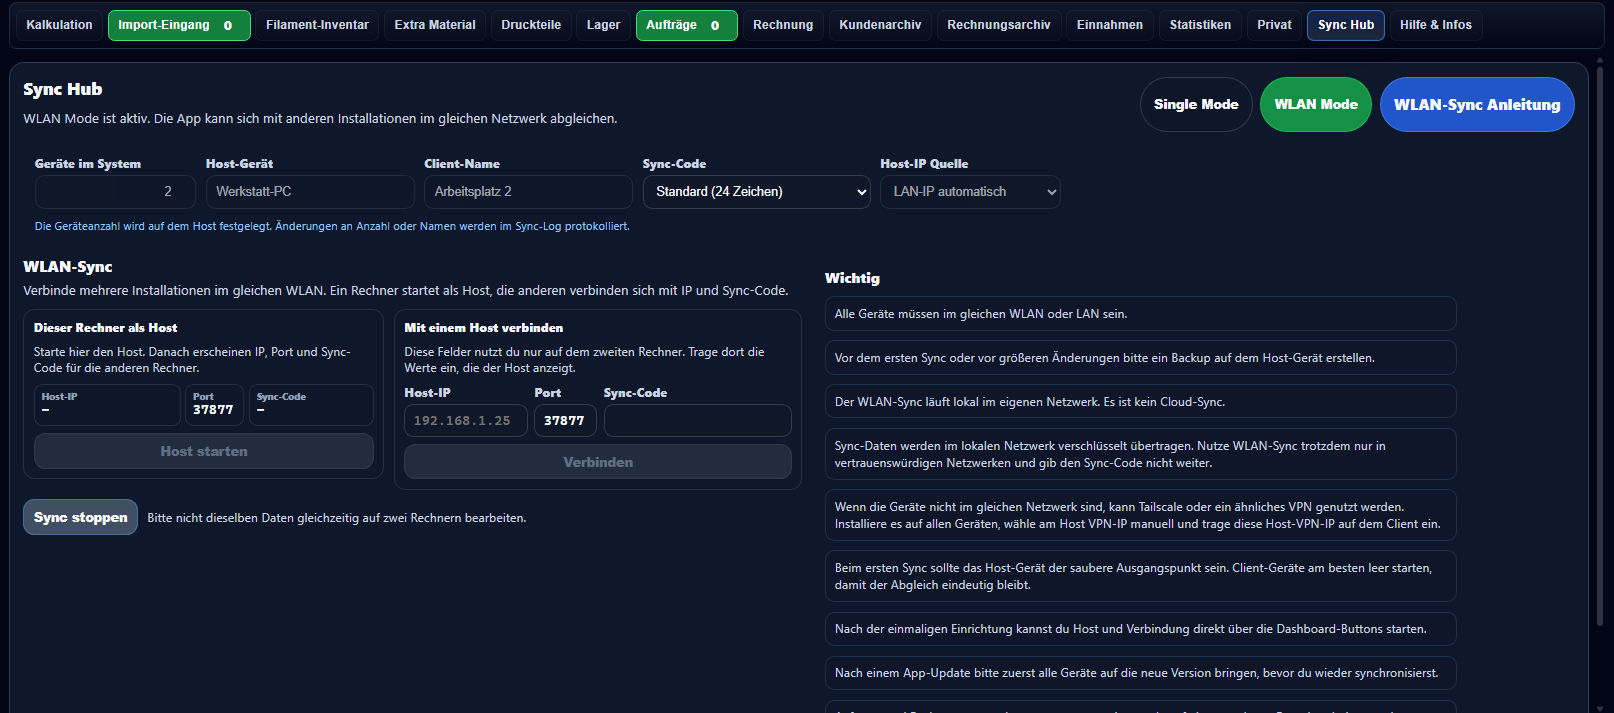Viewport: 1614px width, 713px height.
Task: Click the Backup auf dem Host-Gerät note
Action: pos(1141,358)
